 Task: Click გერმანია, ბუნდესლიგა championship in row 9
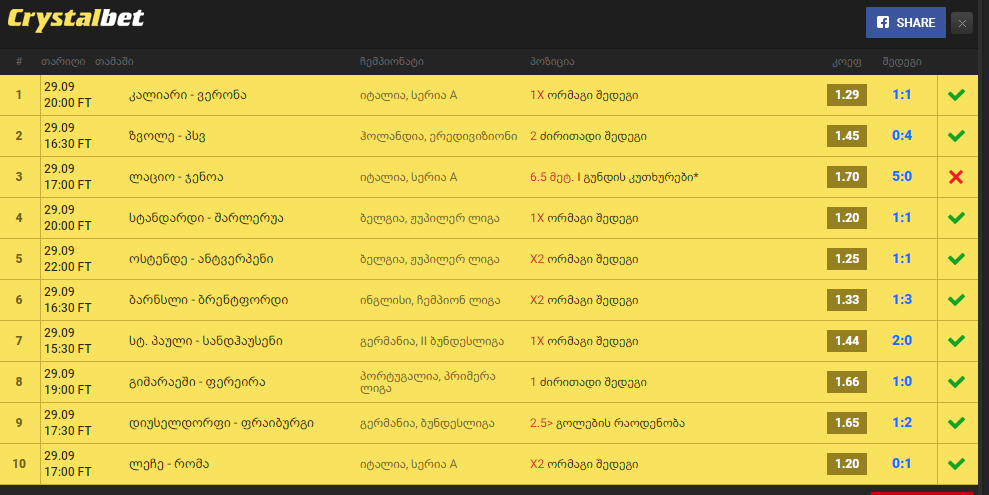(x=427, y=423)
